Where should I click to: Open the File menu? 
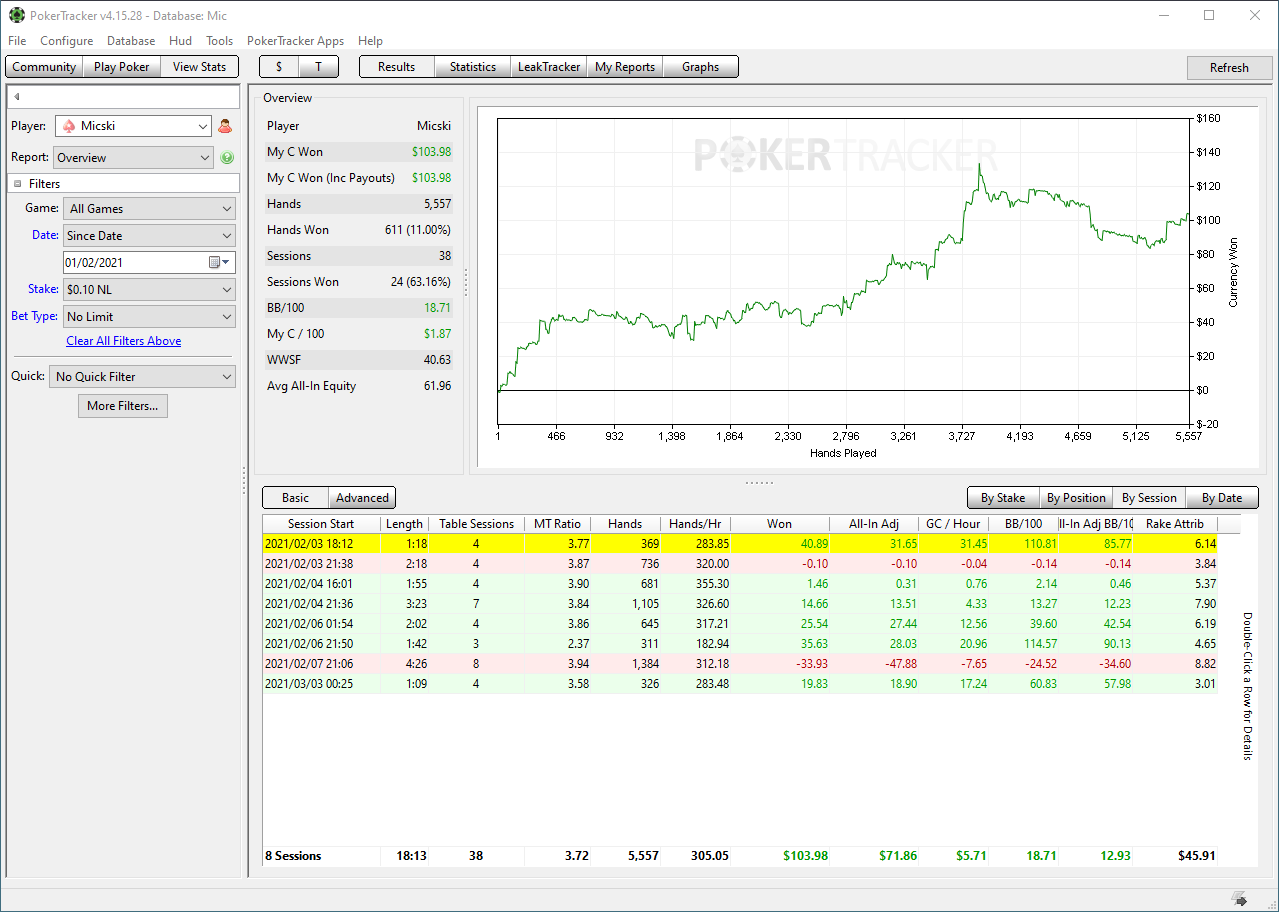coord(17,41)
